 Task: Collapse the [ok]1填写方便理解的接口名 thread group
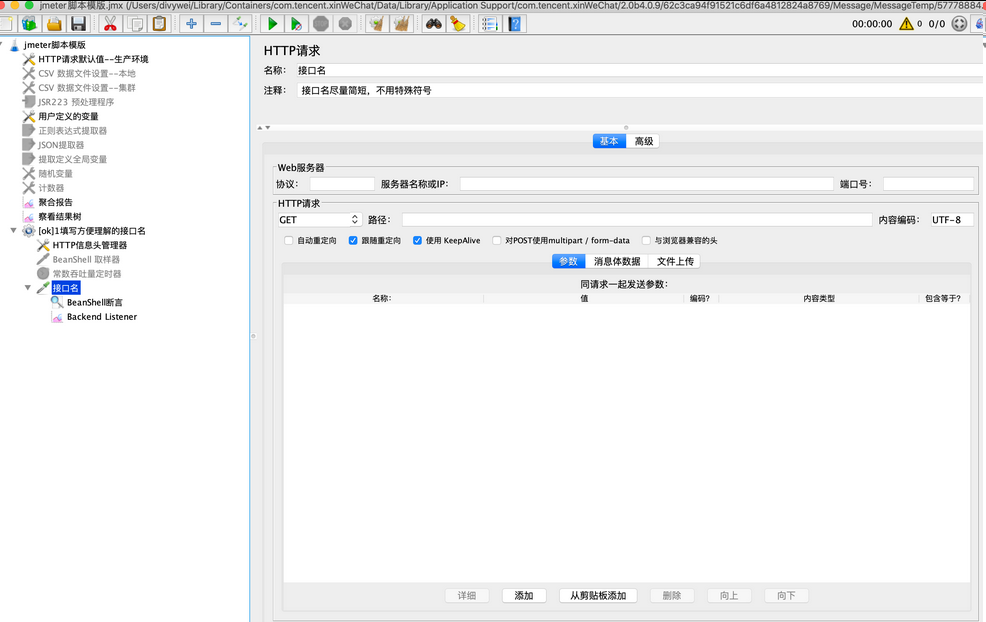pos(13,231)
